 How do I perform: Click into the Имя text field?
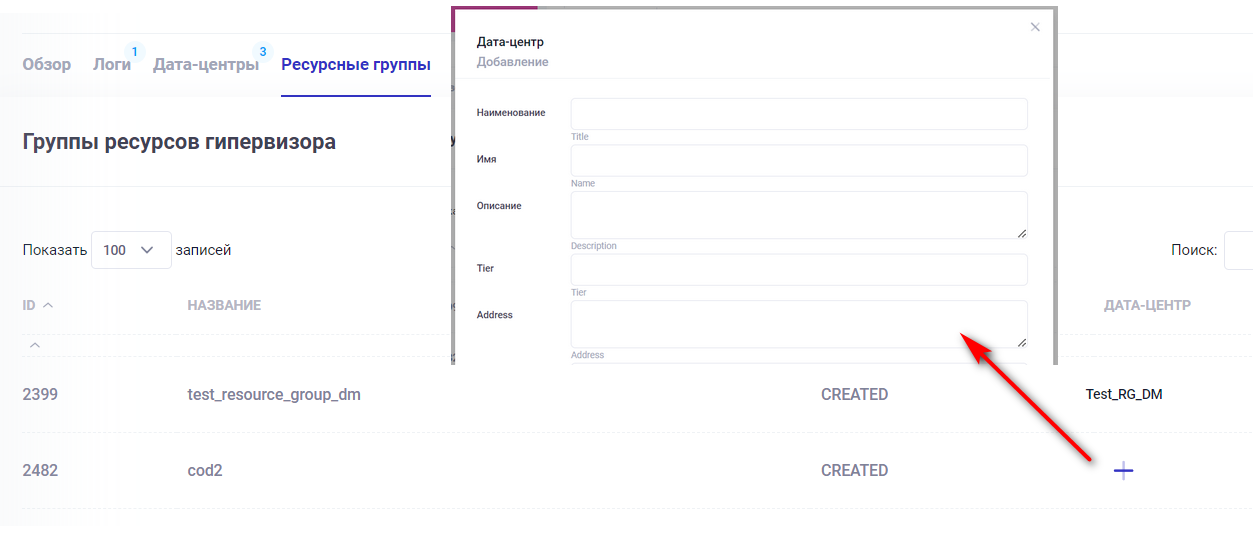click(x=798, y=160)
